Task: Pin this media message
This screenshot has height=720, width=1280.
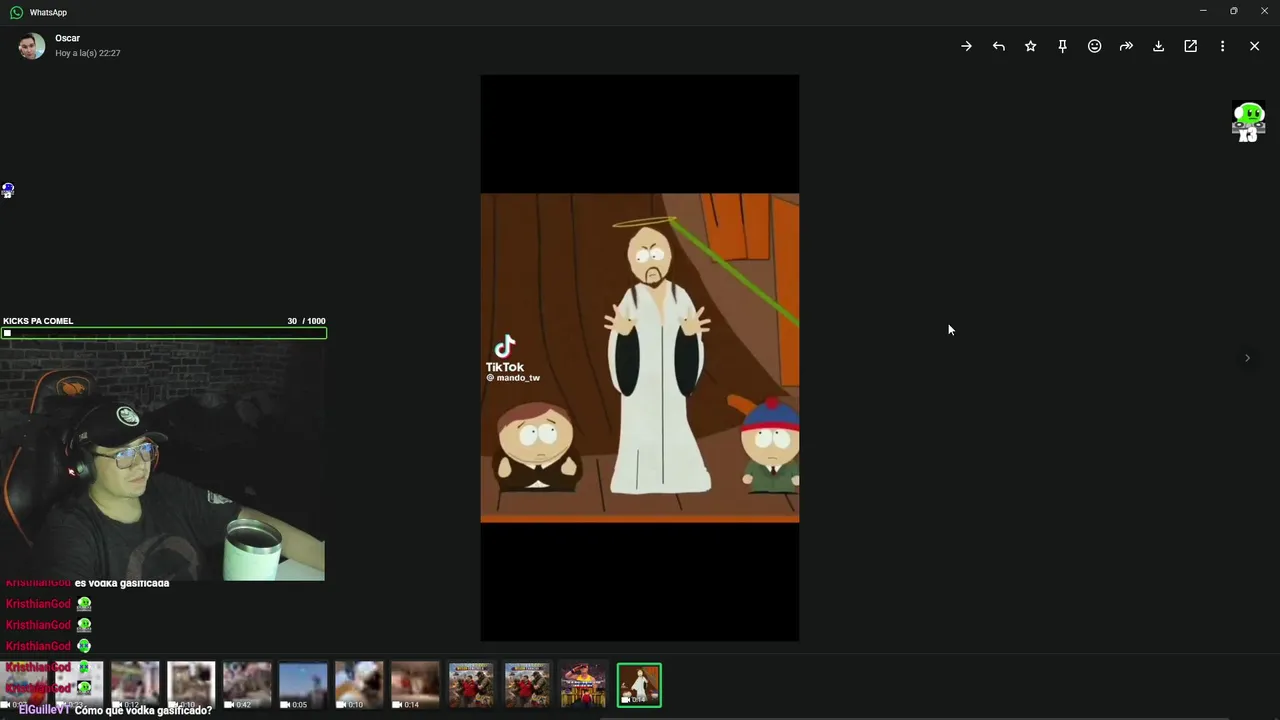Action: pos(1062,46)
